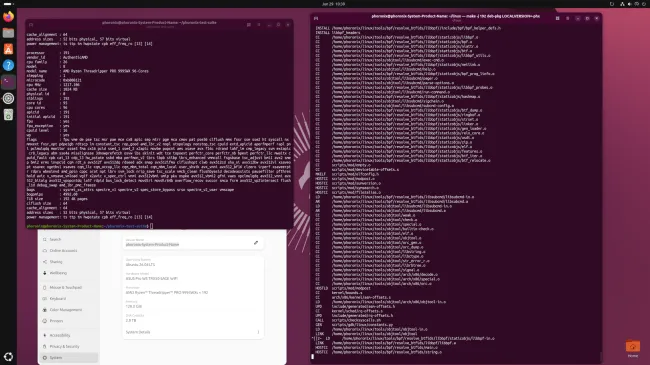Screen dimensions: 650x365
Task: Click the memory value '128.0 GiB' in Settings
Action: tap(133, 307)
